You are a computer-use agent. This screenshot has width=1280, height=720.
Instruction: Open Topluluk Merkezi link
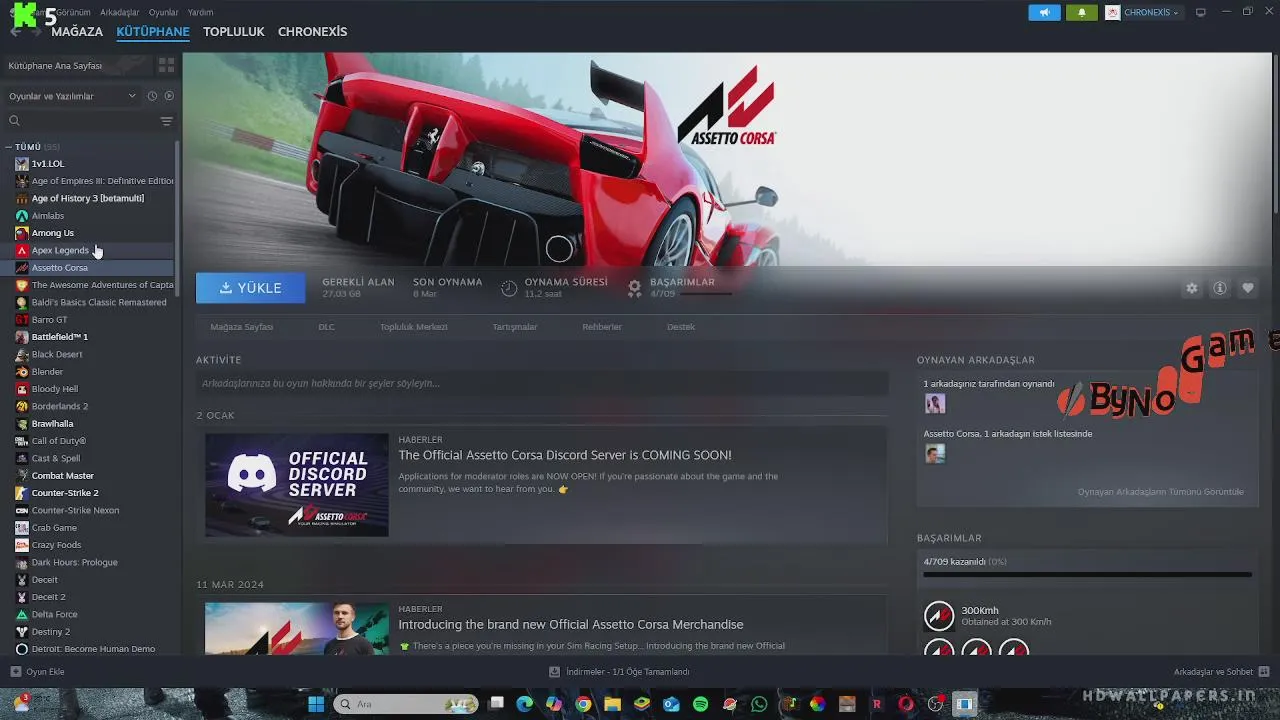pyautogui.click(x=413, y=327)
